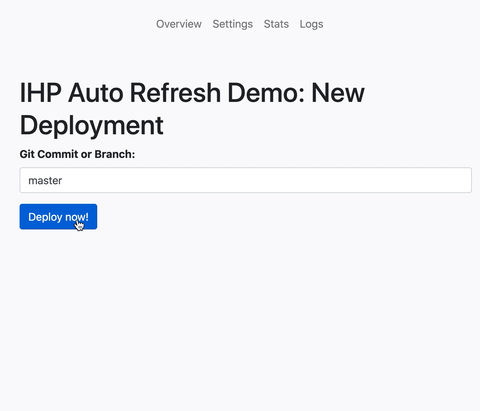Select the Logs tab in navigation

click(x=311, y=24)
